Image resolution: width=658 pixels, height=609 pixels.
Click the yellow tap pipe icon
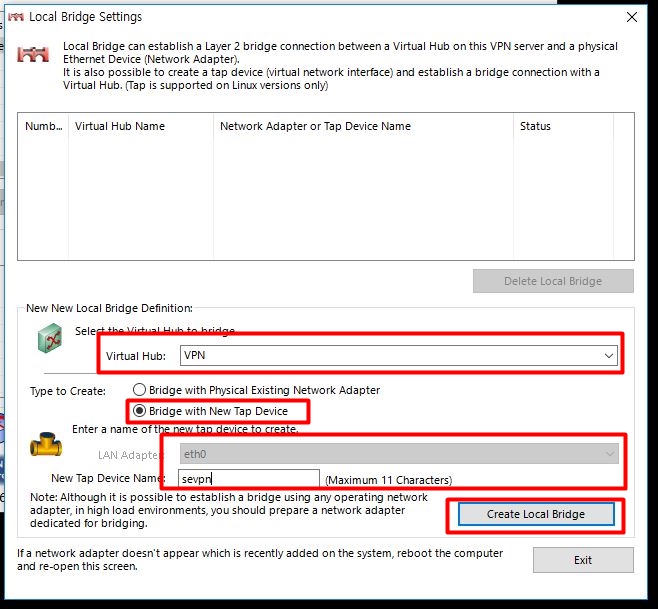pyautogui.click(x=46, y=444)
